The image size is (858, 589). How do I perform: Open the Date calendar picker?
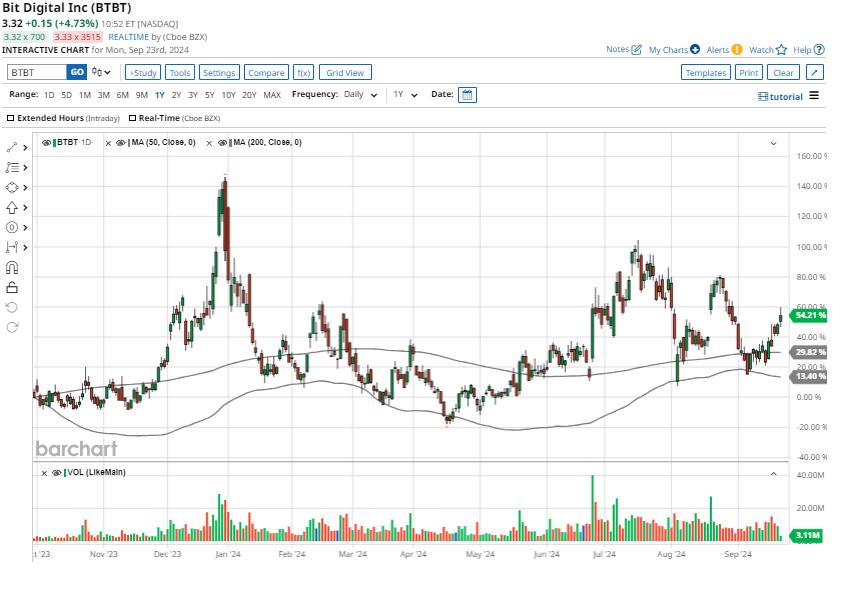(467, 95)
